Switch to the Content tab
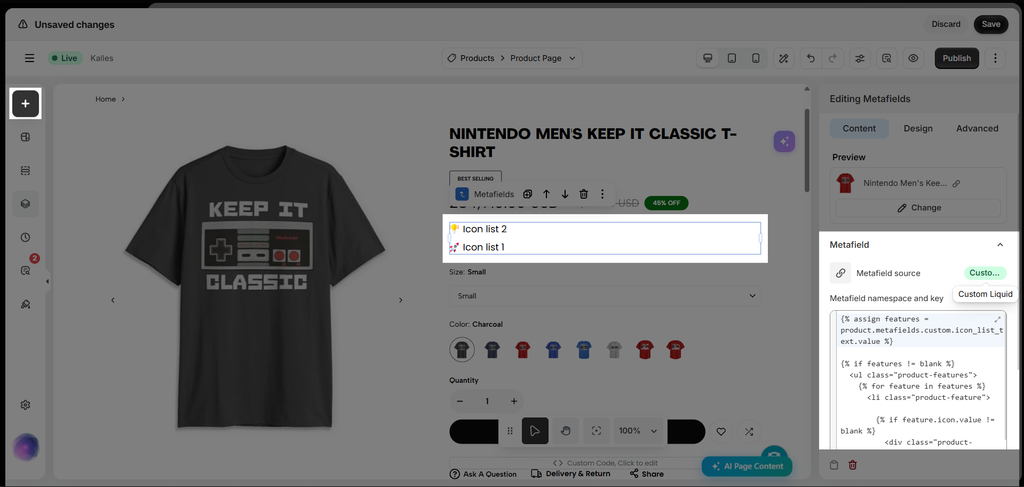This screenshot has height=487, width=1024. [x=859, y=129]
